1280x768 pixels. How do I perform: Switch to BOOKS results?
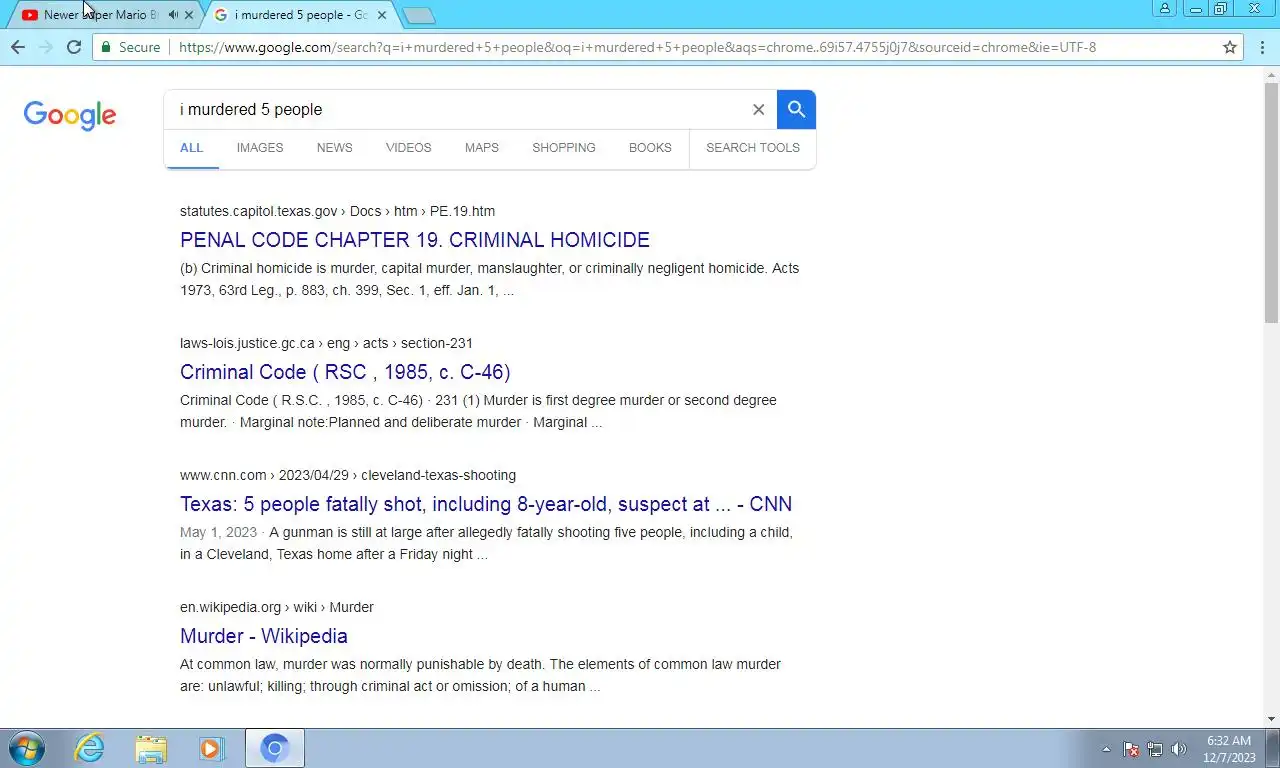pyautogui.click(x=650, y=148)
